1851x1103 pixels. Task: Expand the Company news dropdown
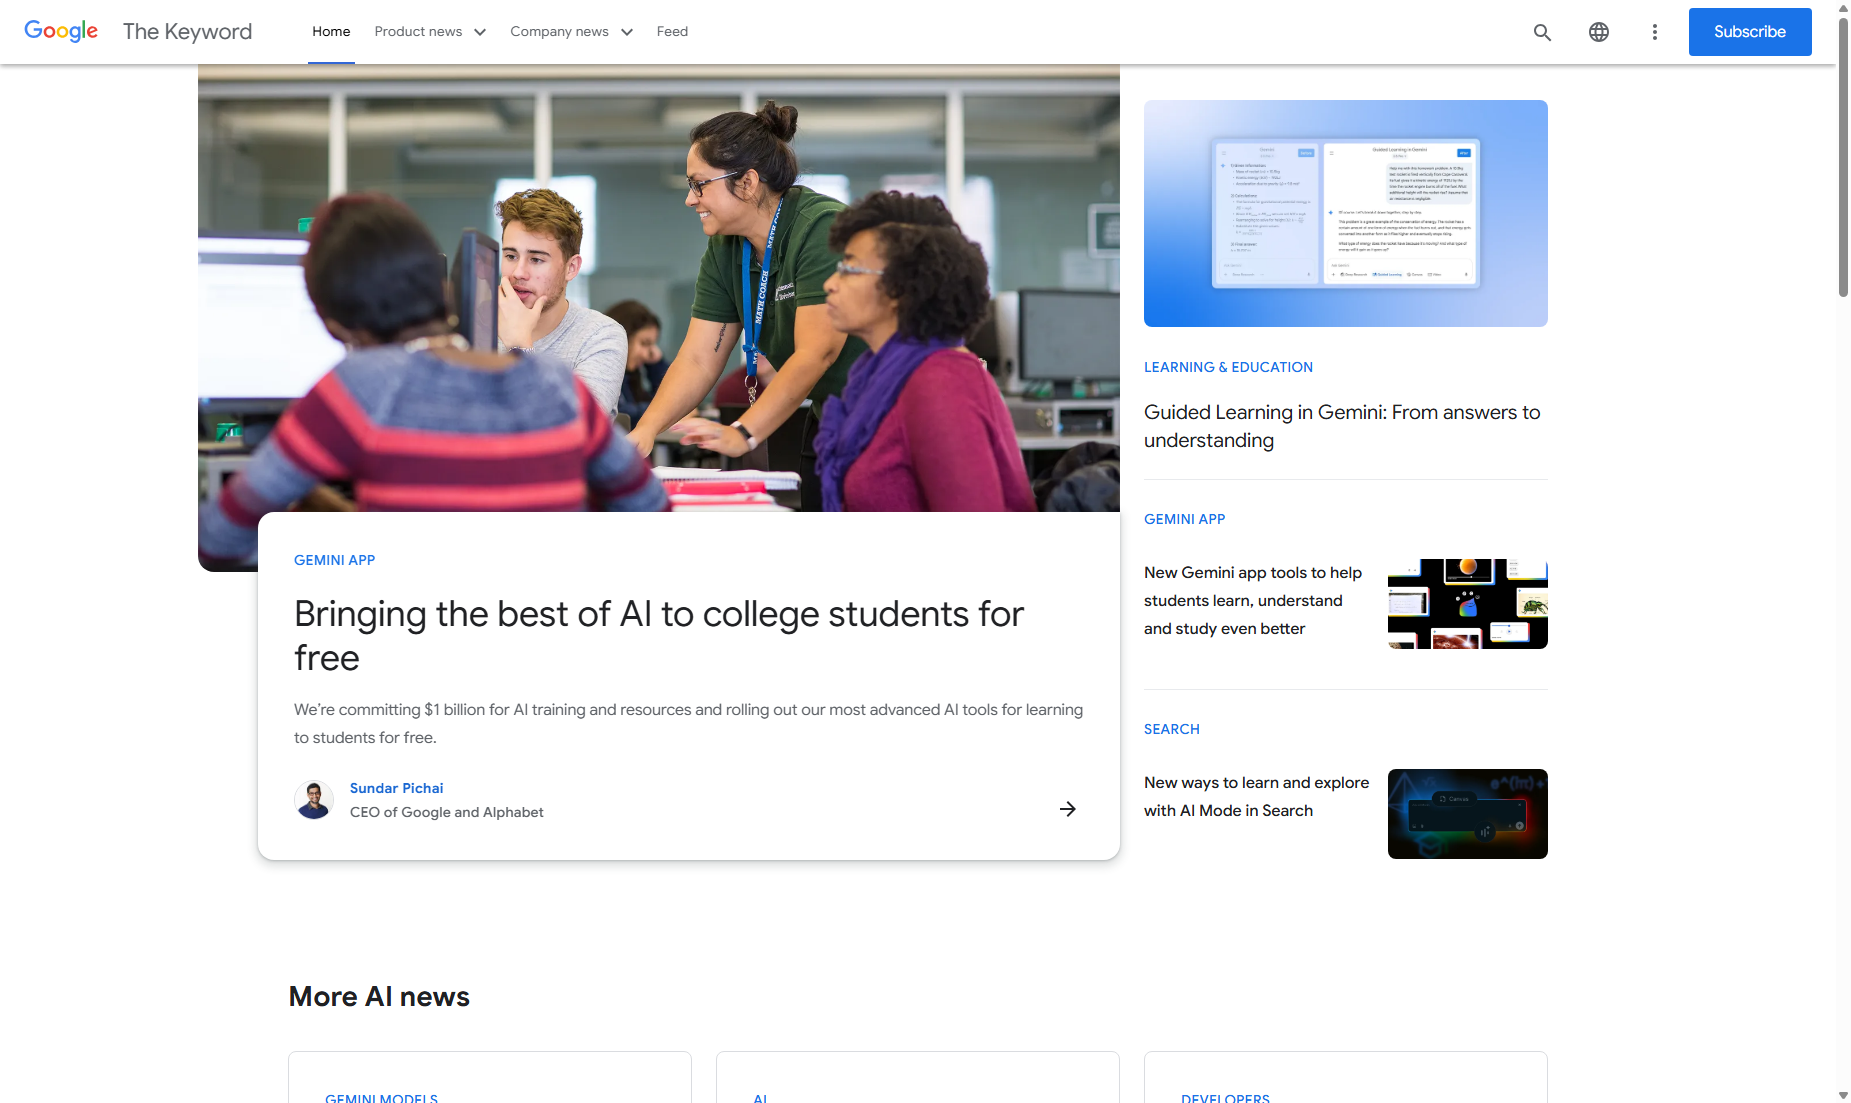(x=571, y=32)
